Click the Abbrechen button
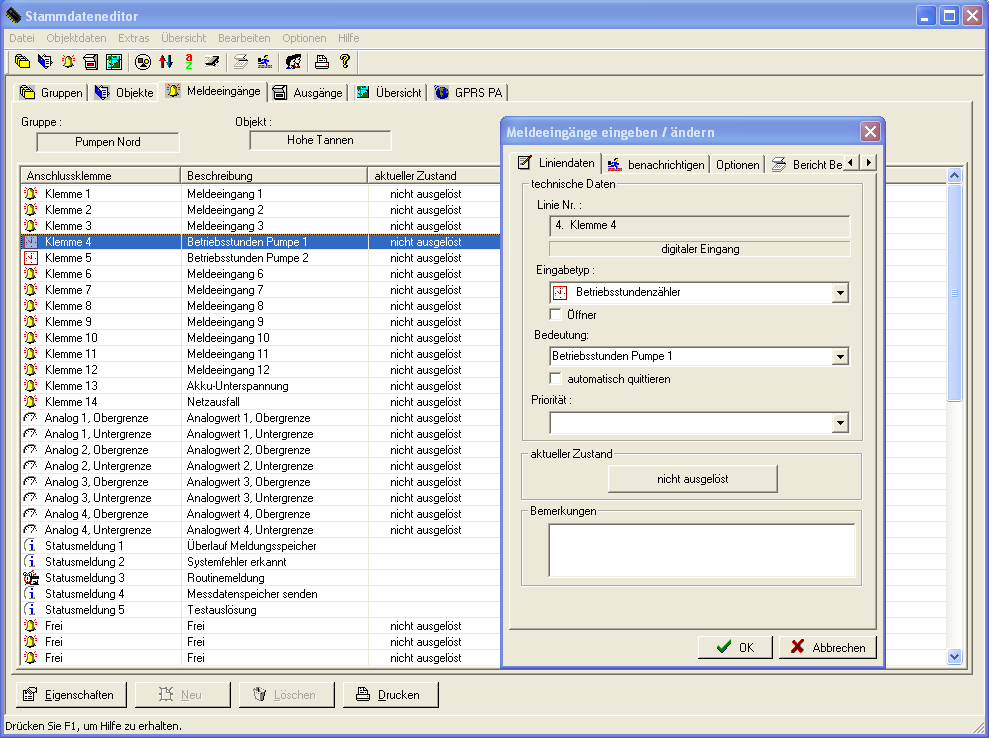The image size is (989, 738). 828,647
